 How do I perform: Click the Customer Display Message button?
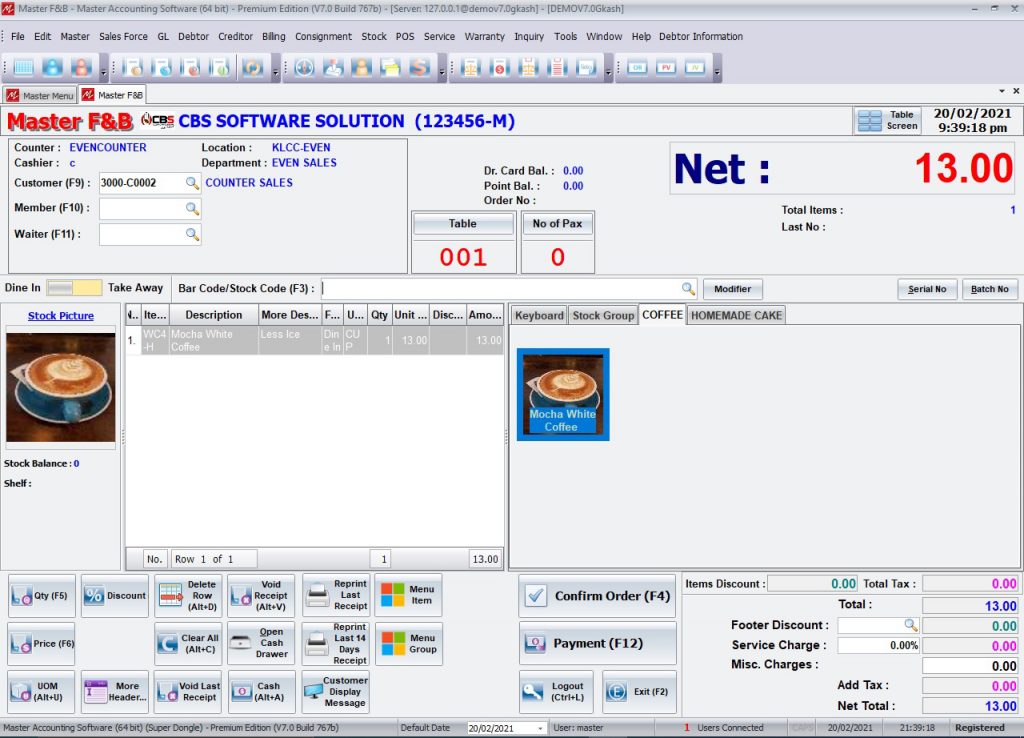336,692
